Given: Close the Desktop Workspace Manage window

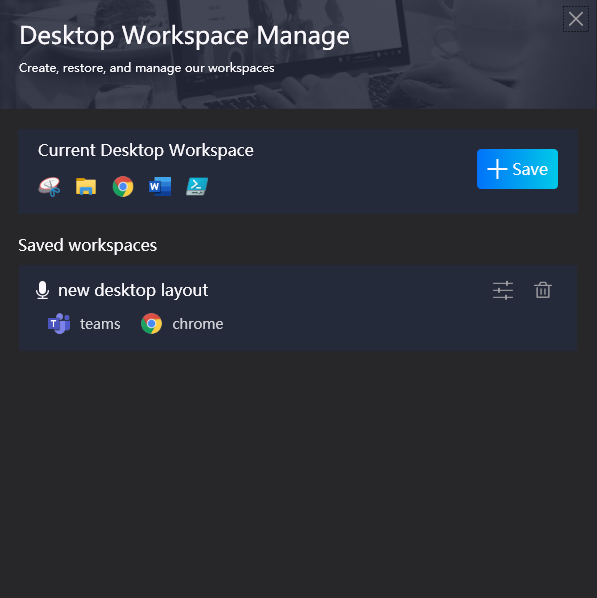Looking at the screenshot, I should click(x=576, y=19).
